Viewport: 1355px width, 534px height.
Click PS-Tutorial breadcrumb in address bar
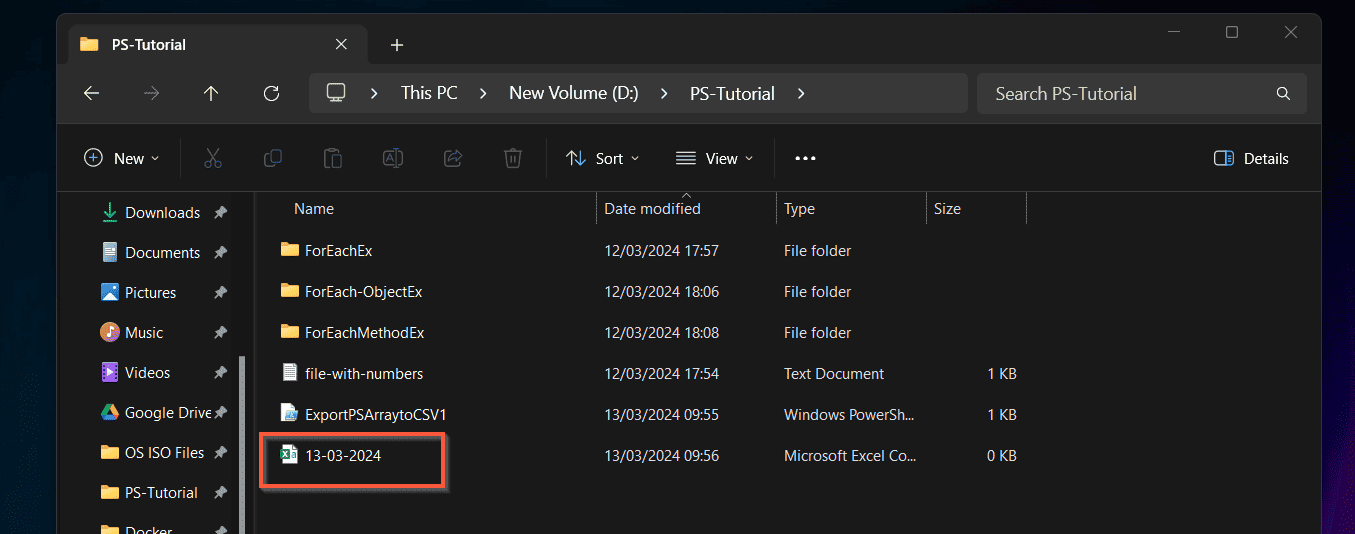point(732,93)
